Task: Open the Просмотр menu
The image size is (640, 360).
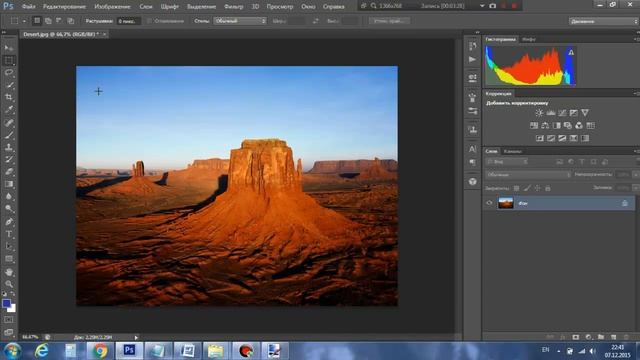Action: point(280,7)
